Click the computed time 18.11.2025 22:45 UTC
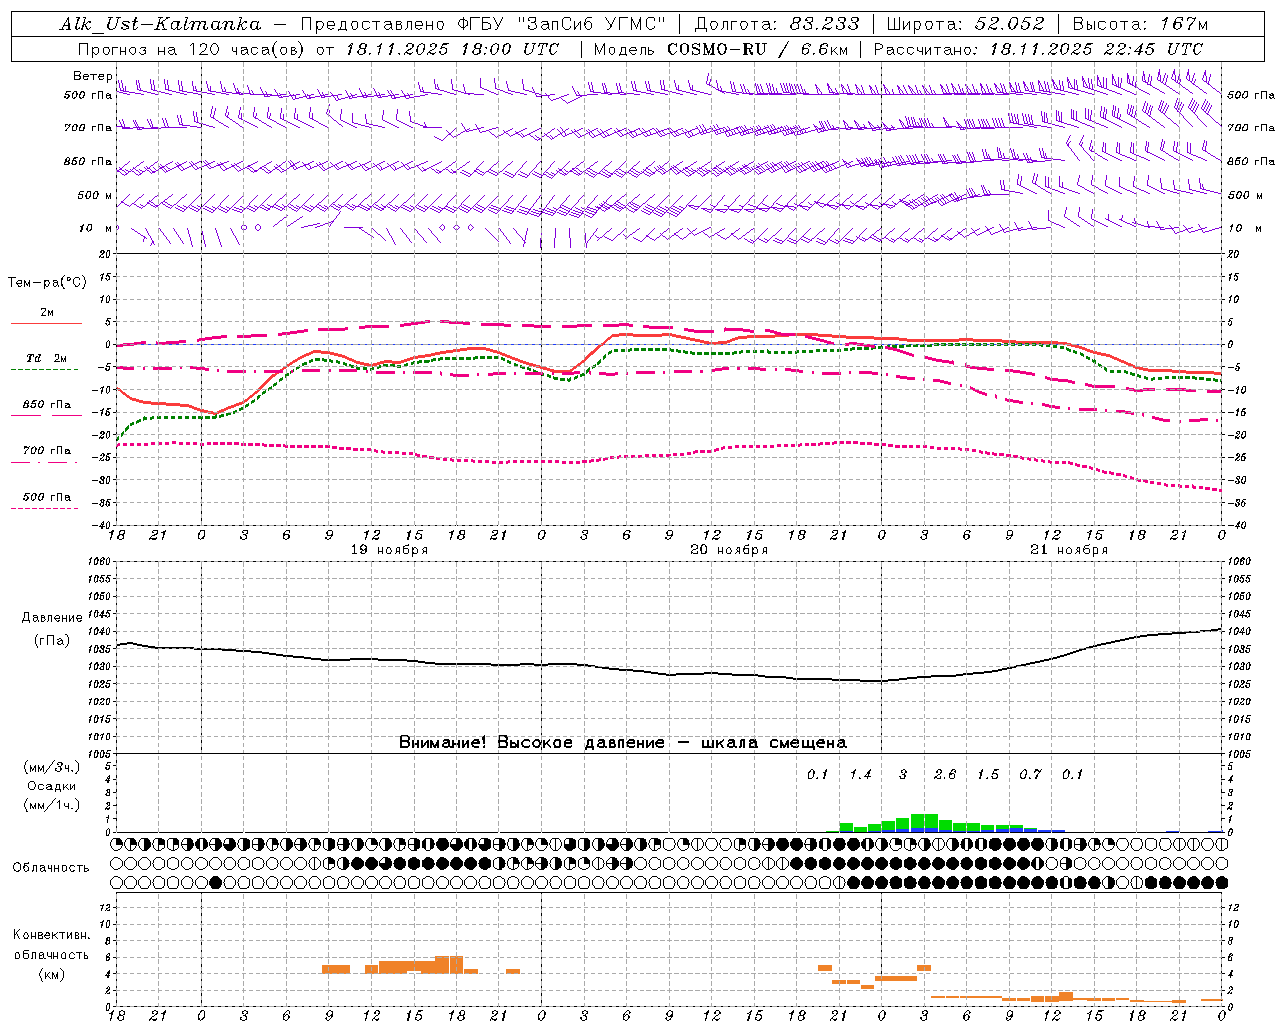The height and width of the screenshot is (1024, 1280). tap(1096, 49)
